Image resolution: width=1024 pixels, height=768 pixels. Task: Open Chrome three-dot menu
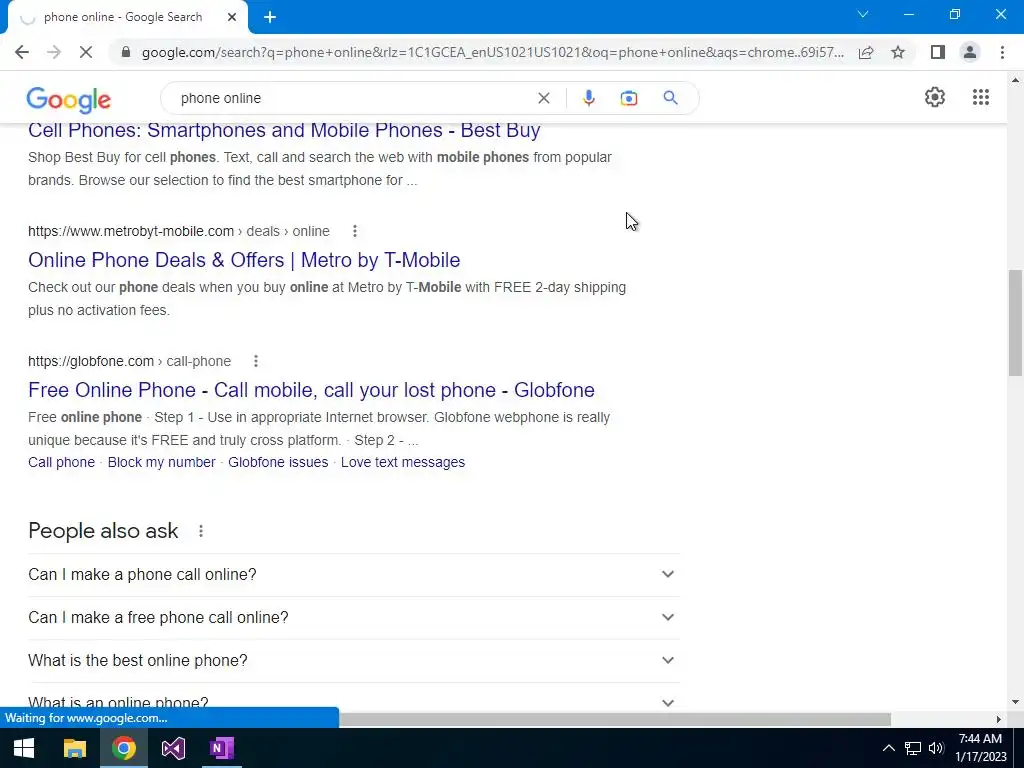[x=1002, y=52]
